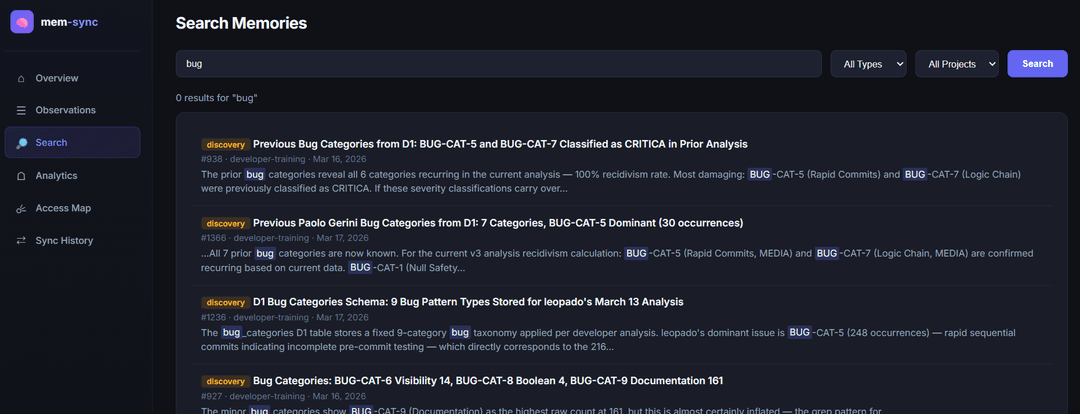Click the Observations list icon

coord(21,110)
